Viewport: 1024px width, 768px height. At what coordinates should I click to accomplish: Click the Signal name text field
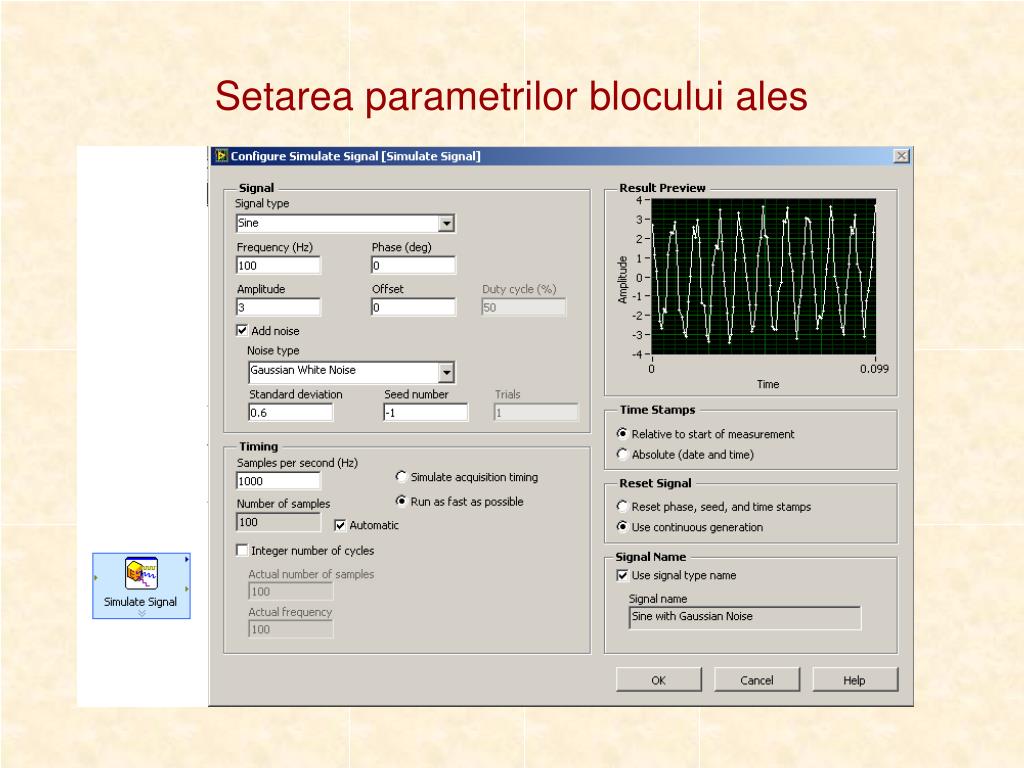coord(744,617)
